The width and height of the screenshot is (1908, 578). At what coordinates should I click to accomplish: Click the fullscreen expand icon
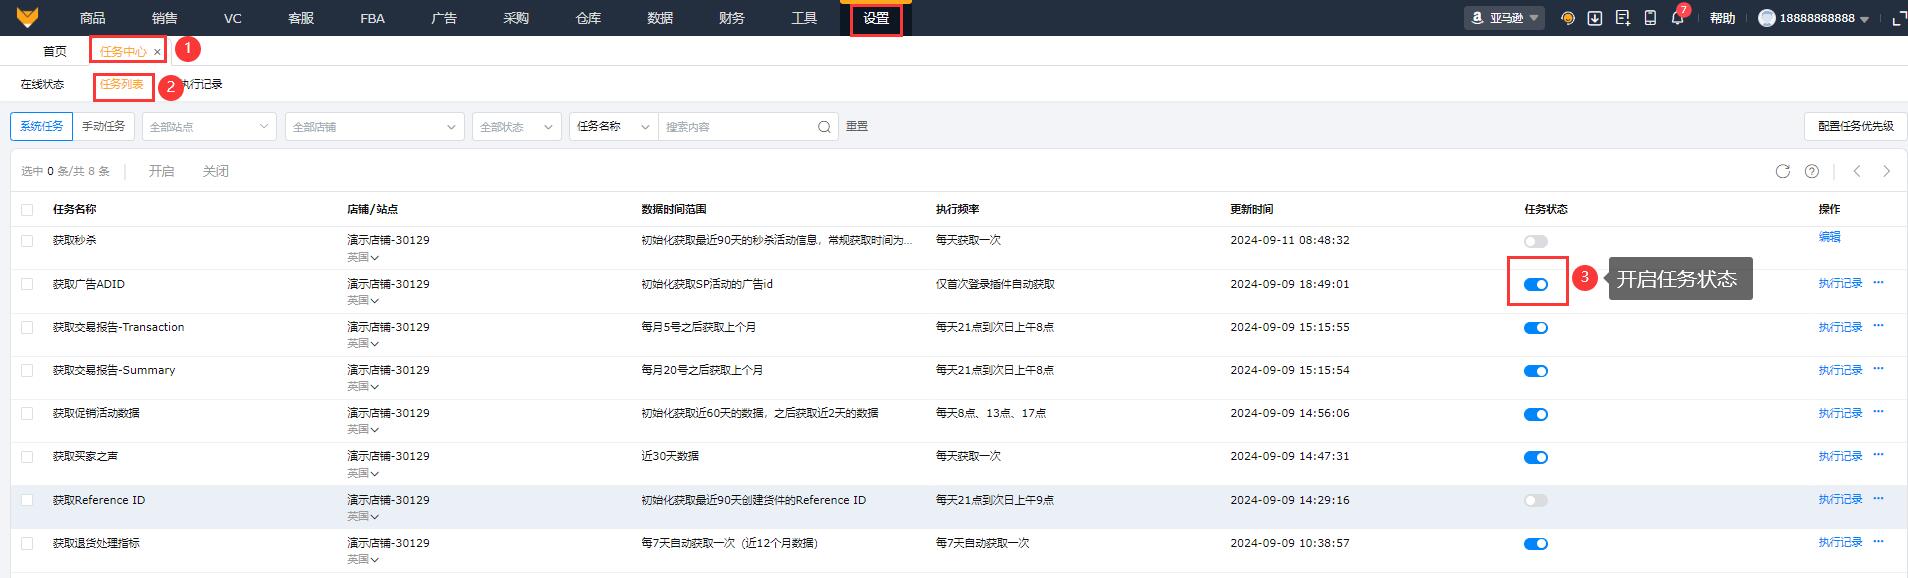pos(1899,18)
